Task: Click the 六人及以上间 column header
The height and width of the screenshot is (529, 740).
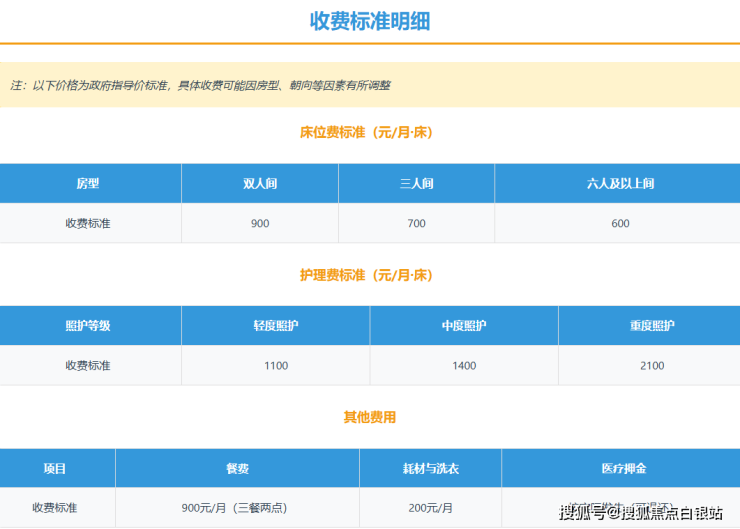Action: pos(620,184)
